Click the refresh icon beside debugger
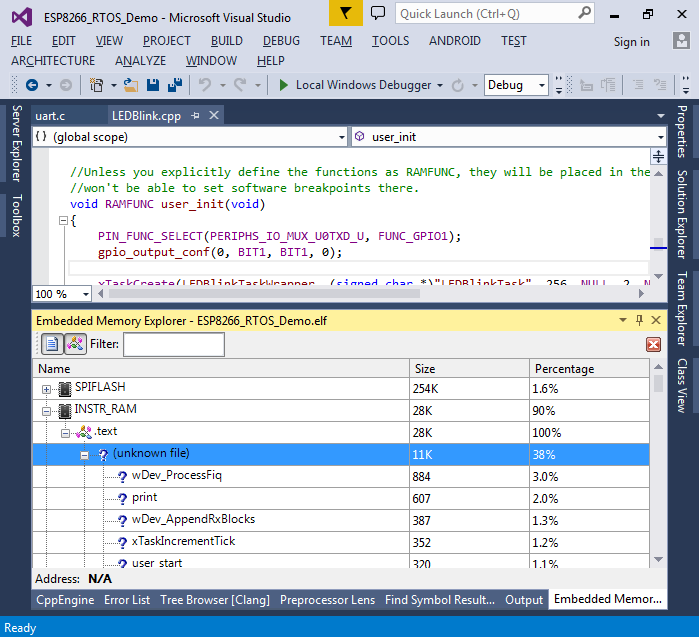699x637 pixels. coord(457,85)
